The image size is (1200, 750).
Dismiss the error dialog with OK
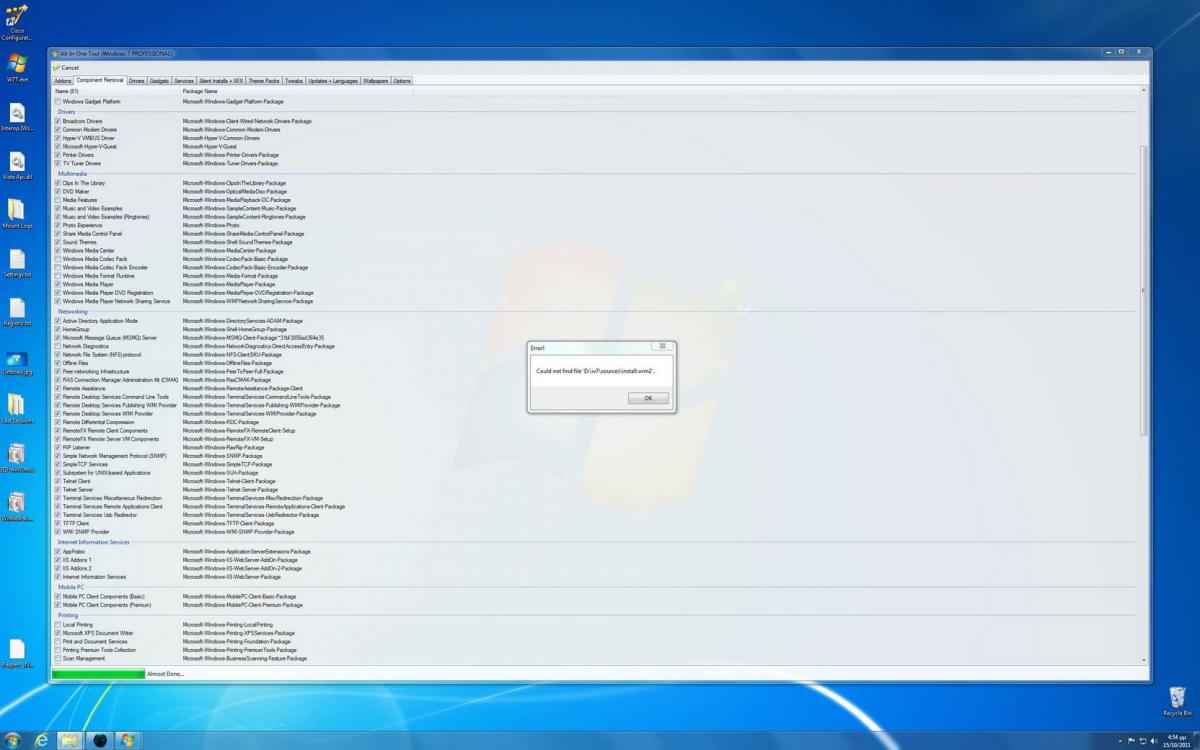point(648,398)
